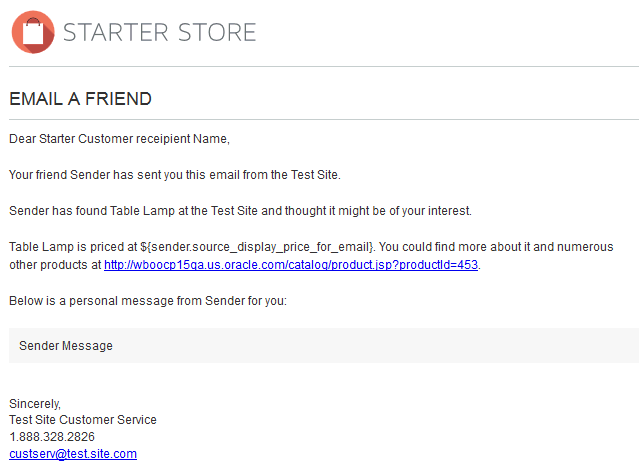Viewport: 643px width, 467px height.
Task: Click the white bag inside the red circle
Action: click(33, 32)
